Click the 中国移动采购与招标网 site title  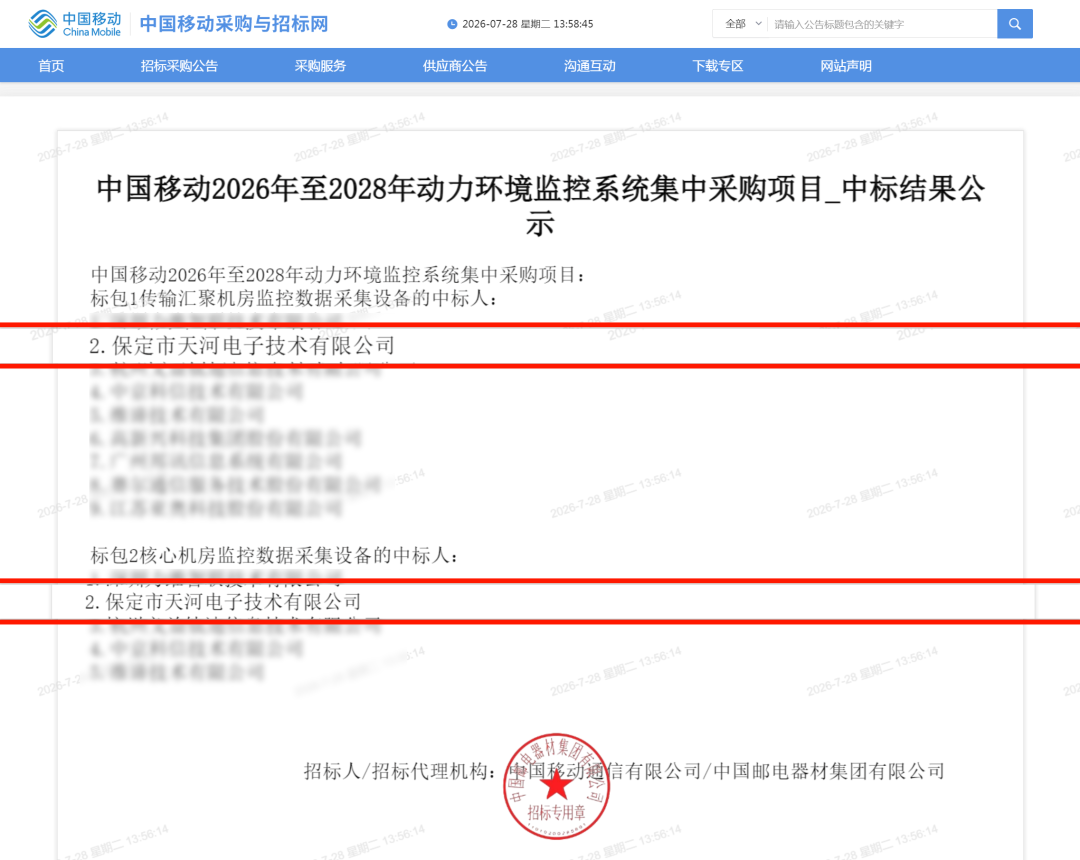coord(233,24)
